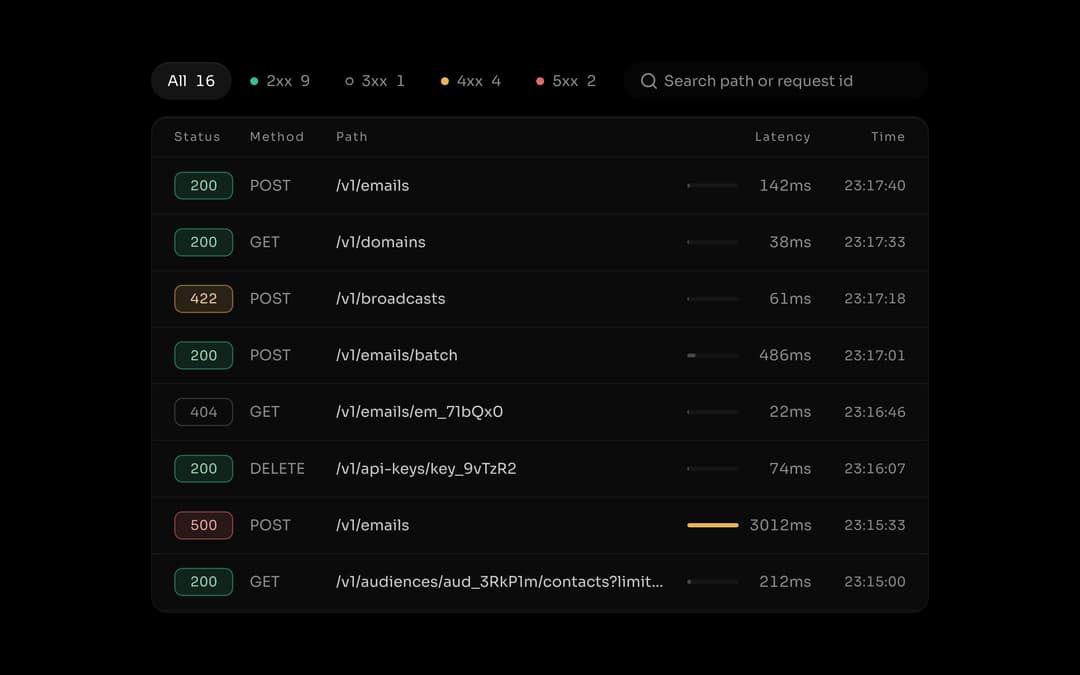Click the 500 status badge
This screenshot has width=1080, height=675.
[x=203, y=525]
